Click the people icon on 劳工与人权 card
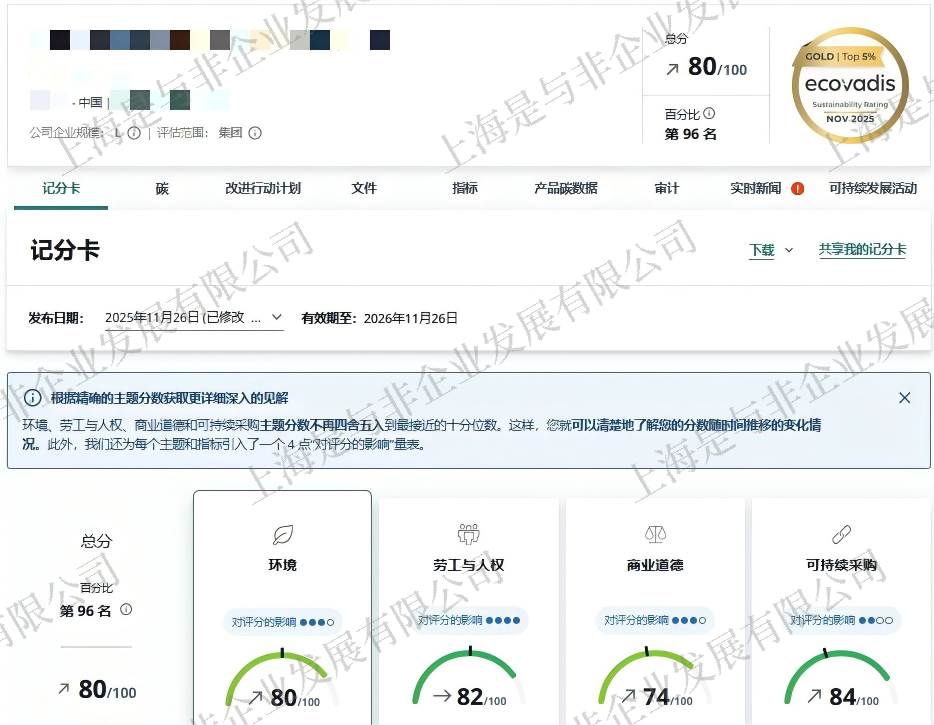Screen dimensions: 934x725 tap(469, 534)
